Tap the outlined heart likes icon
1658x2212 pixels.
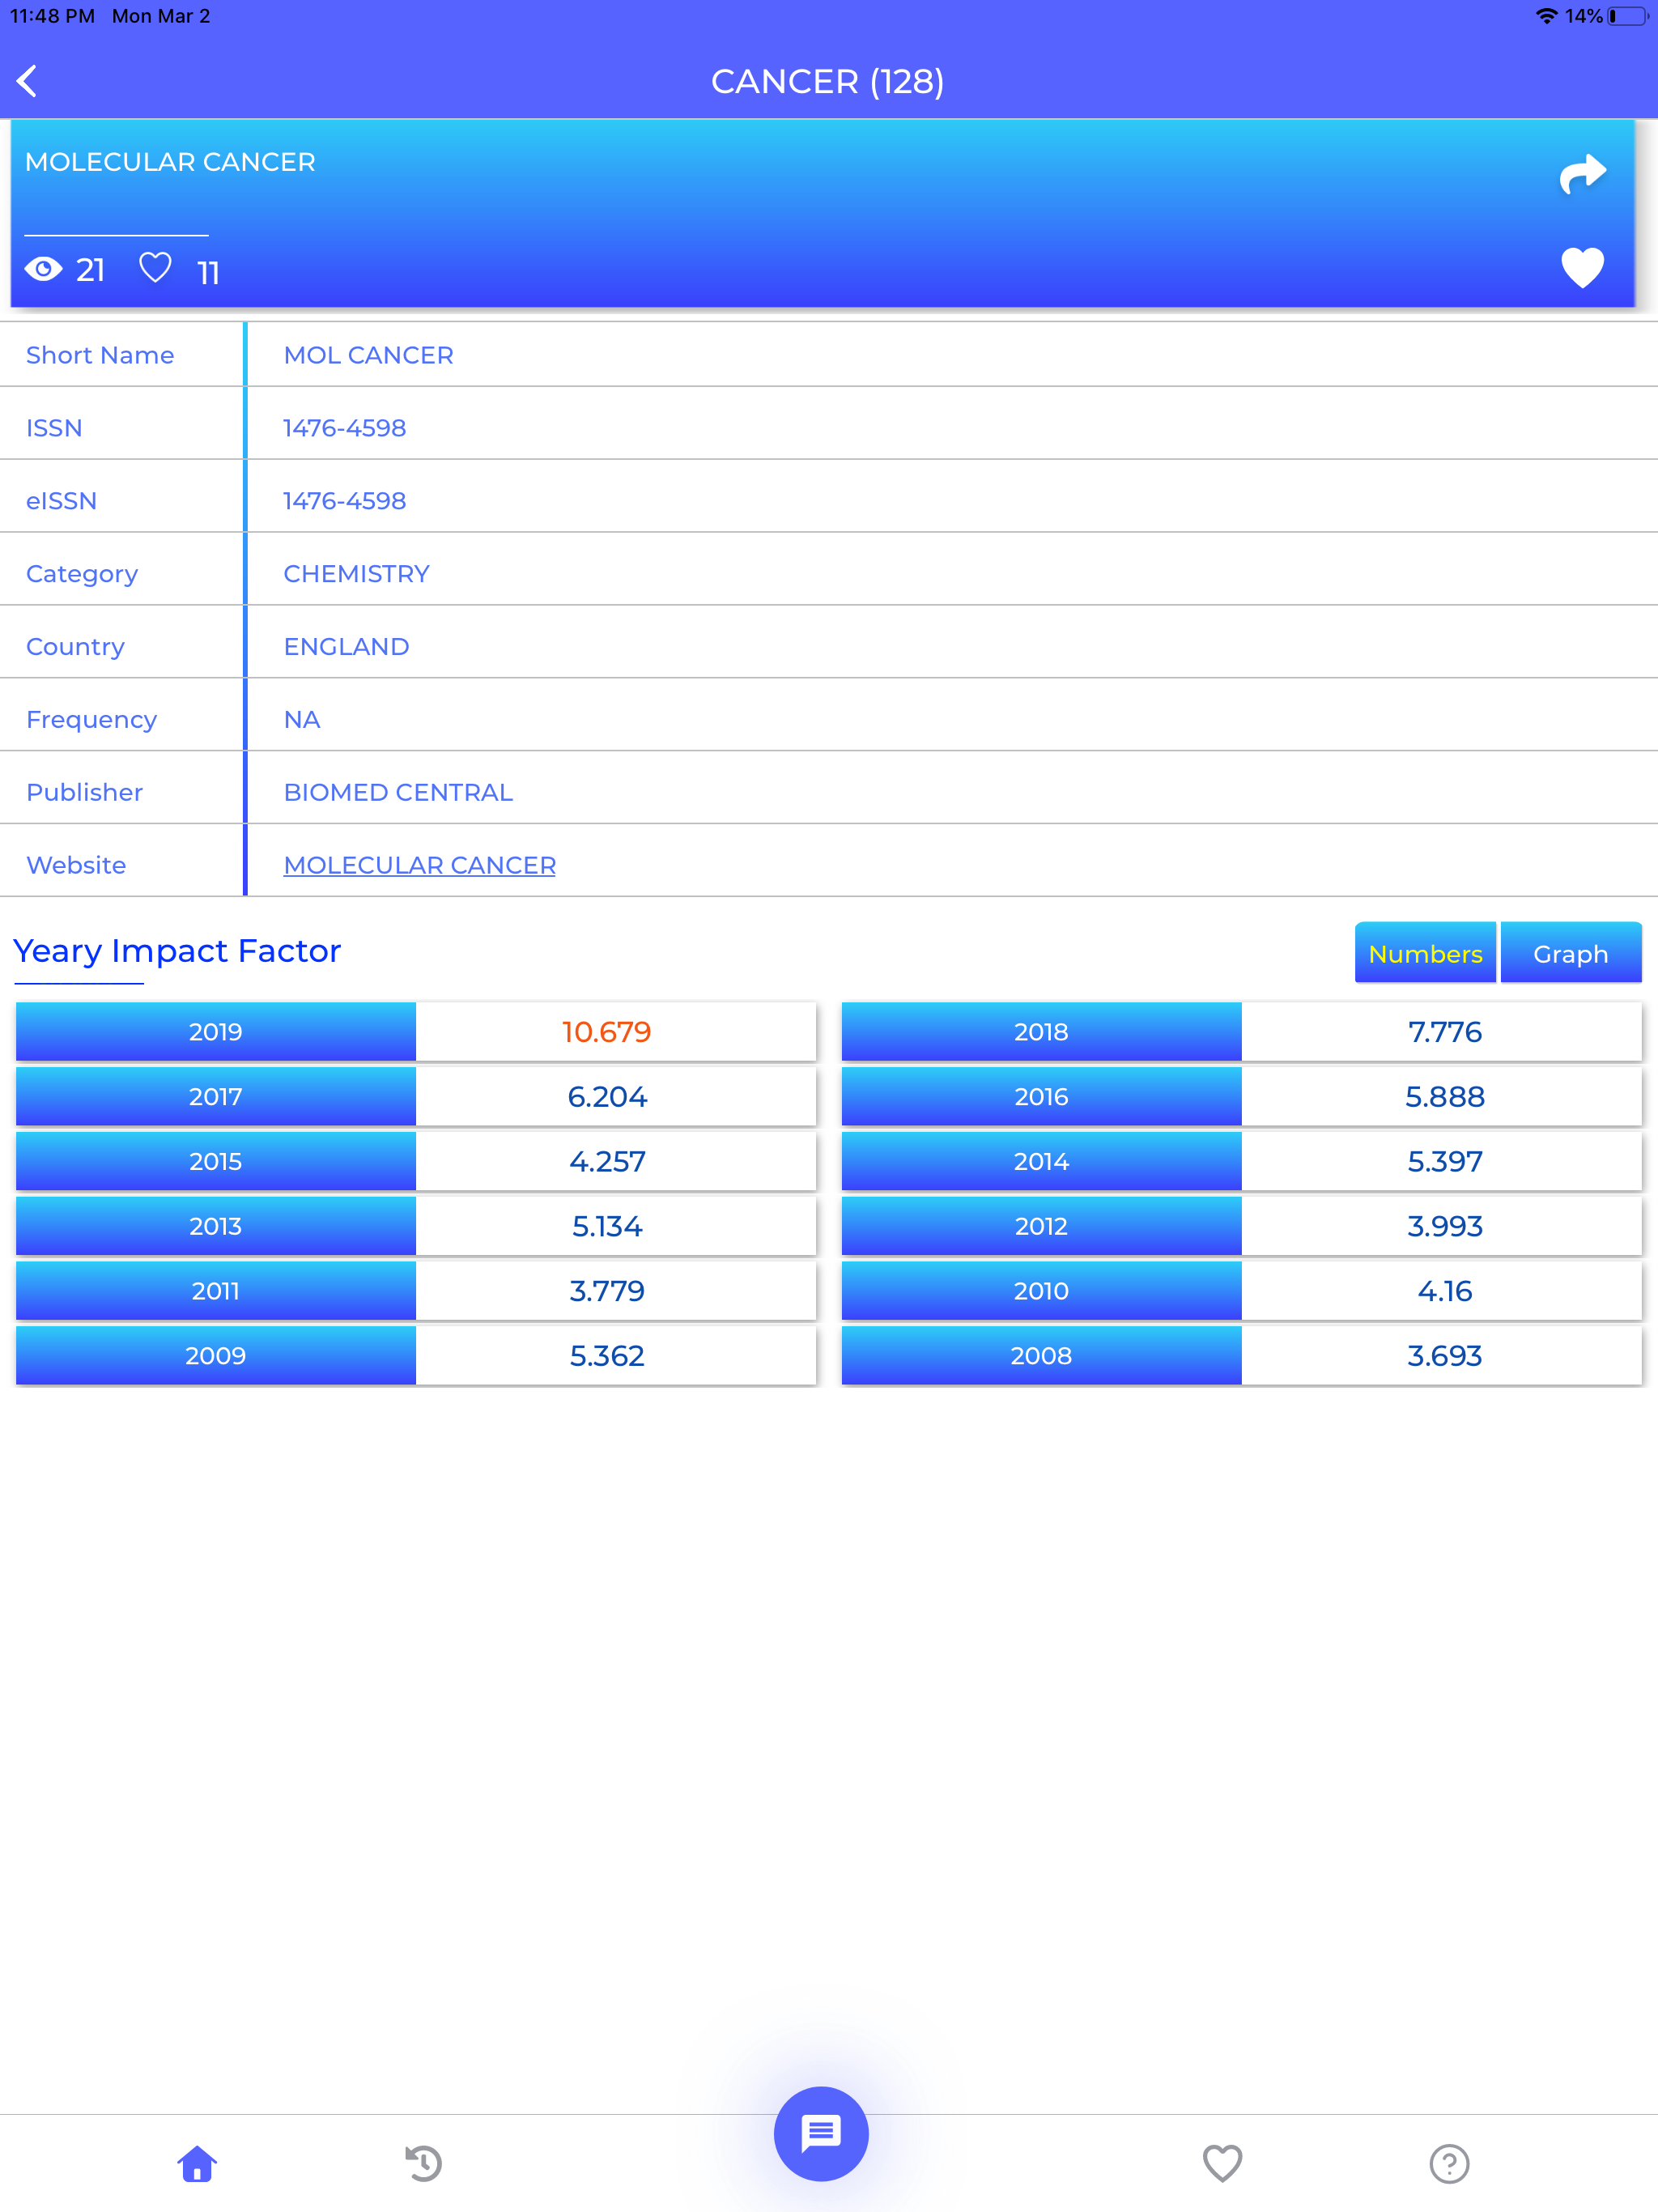pos(155,267)
